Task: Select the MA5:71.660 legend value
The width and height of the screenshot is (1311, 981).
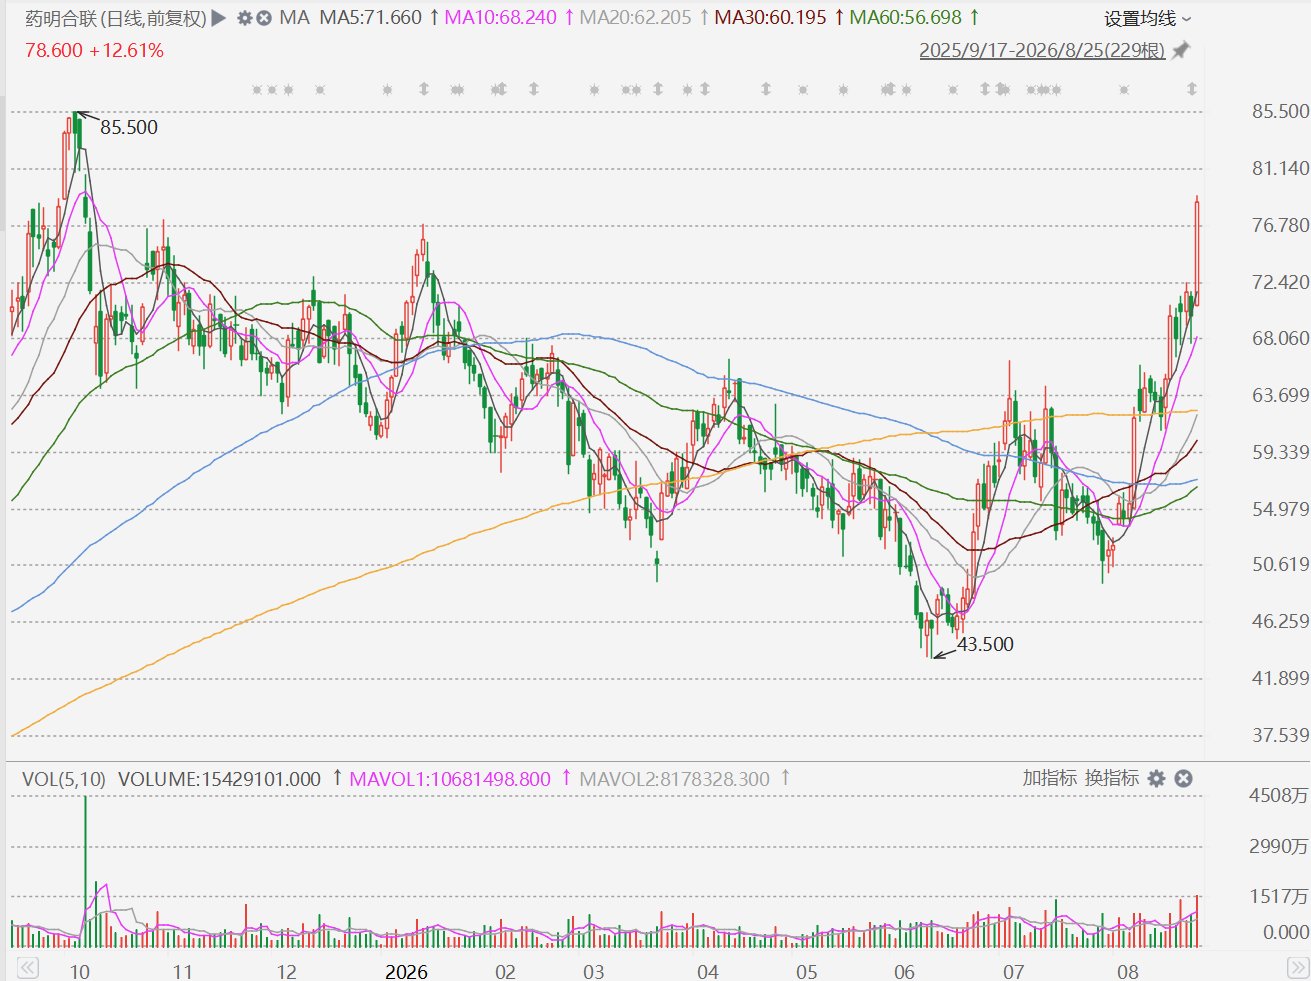Action: click(370, 18)
